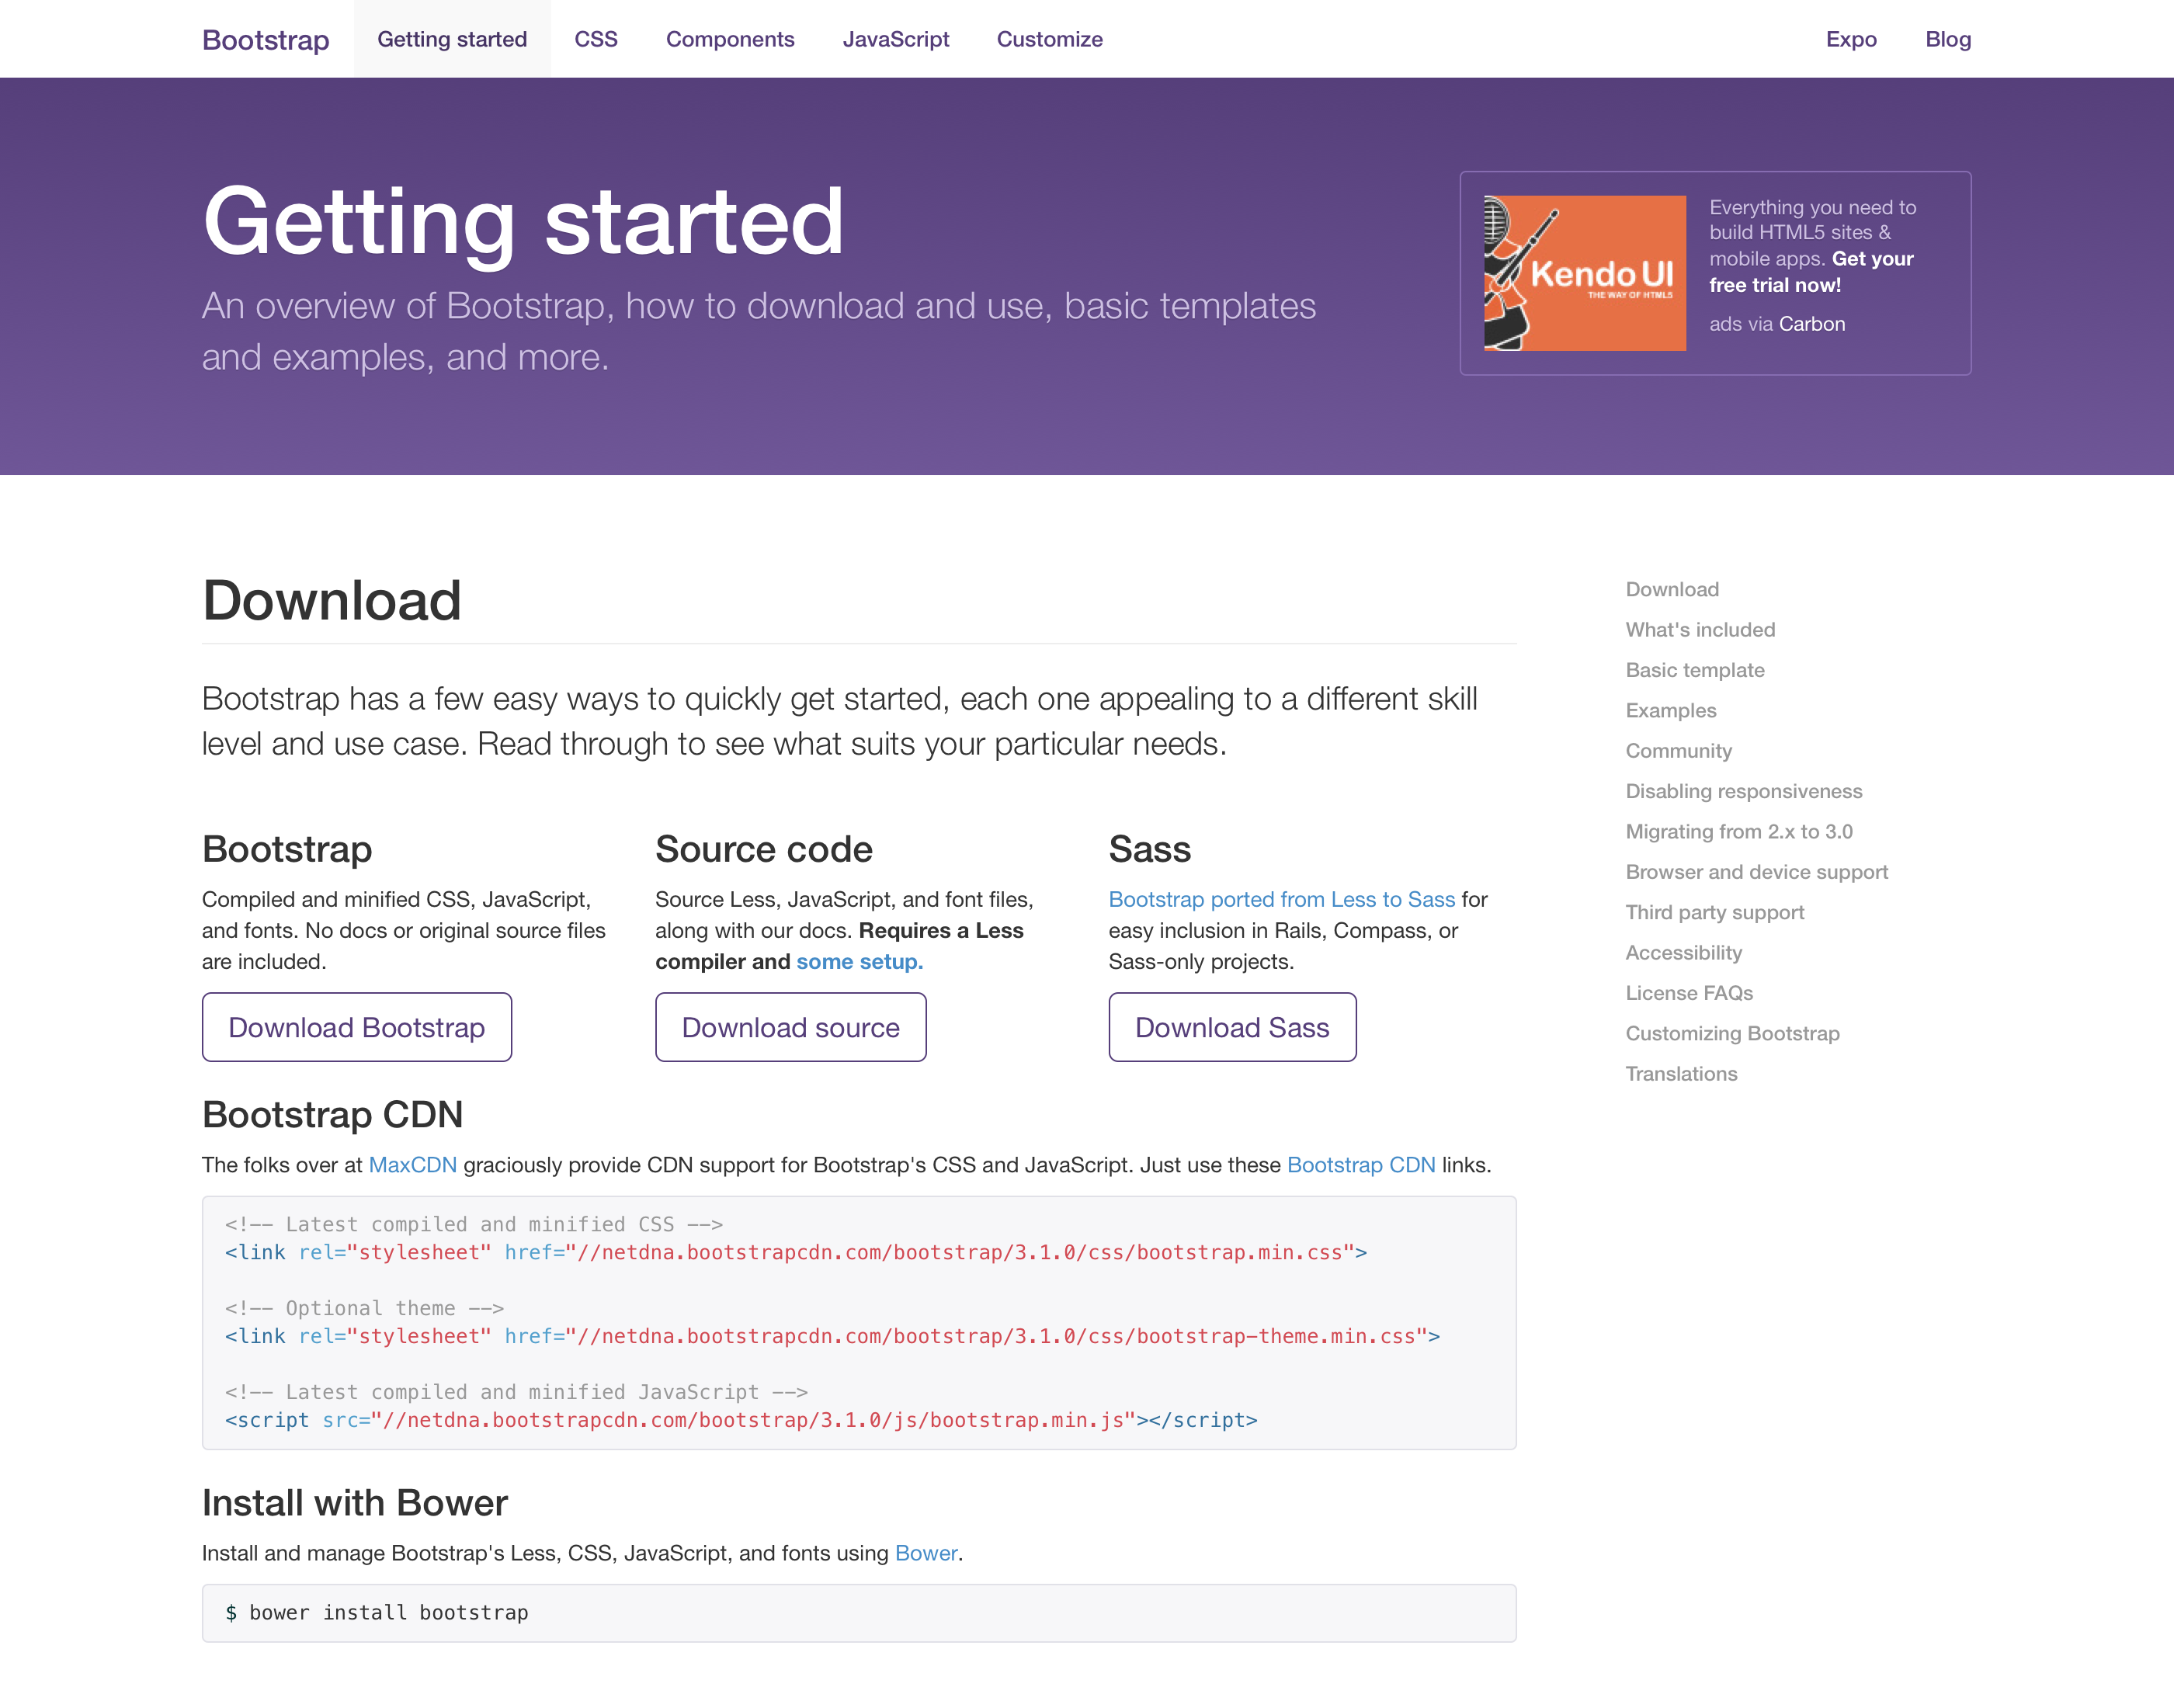Viewport: 2174px width, 1708px height.
Task: Click the Third party support sidebar link
Action: (1714, 911)
